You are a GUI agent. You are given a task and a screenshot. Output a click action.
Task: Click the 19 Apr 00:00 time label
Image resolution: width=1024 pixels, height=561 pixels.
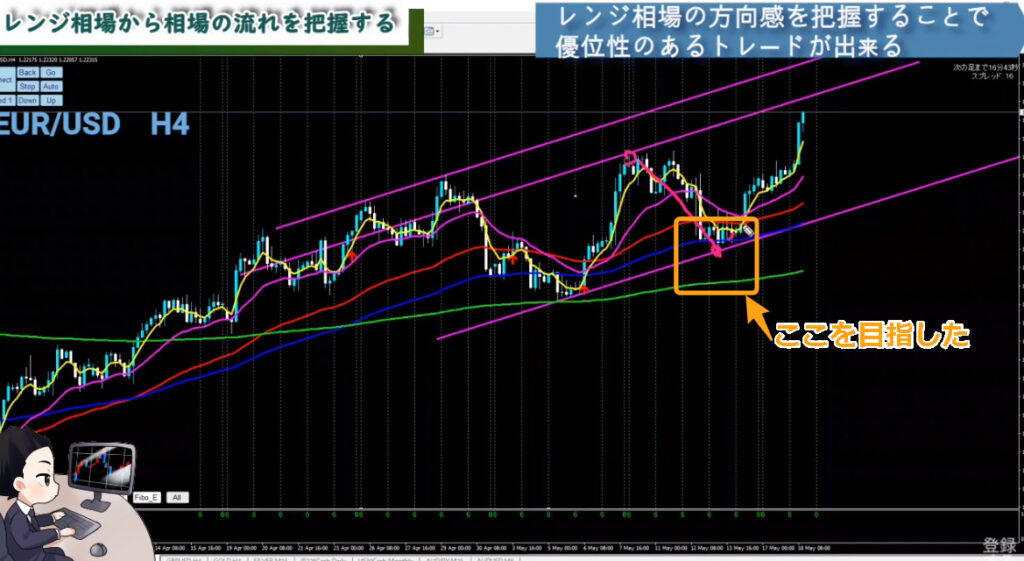coord(242,548)
